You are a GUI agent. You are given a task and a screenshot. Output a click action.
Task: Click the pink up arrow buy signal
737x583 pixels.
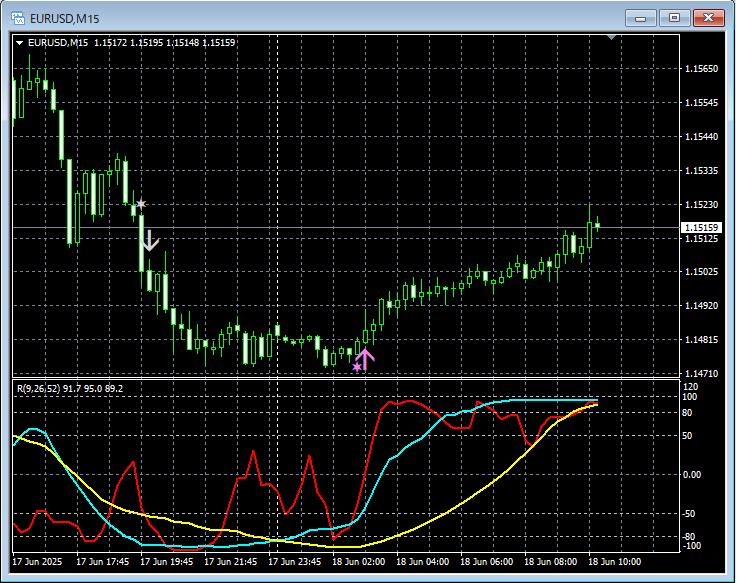(365, 359)
